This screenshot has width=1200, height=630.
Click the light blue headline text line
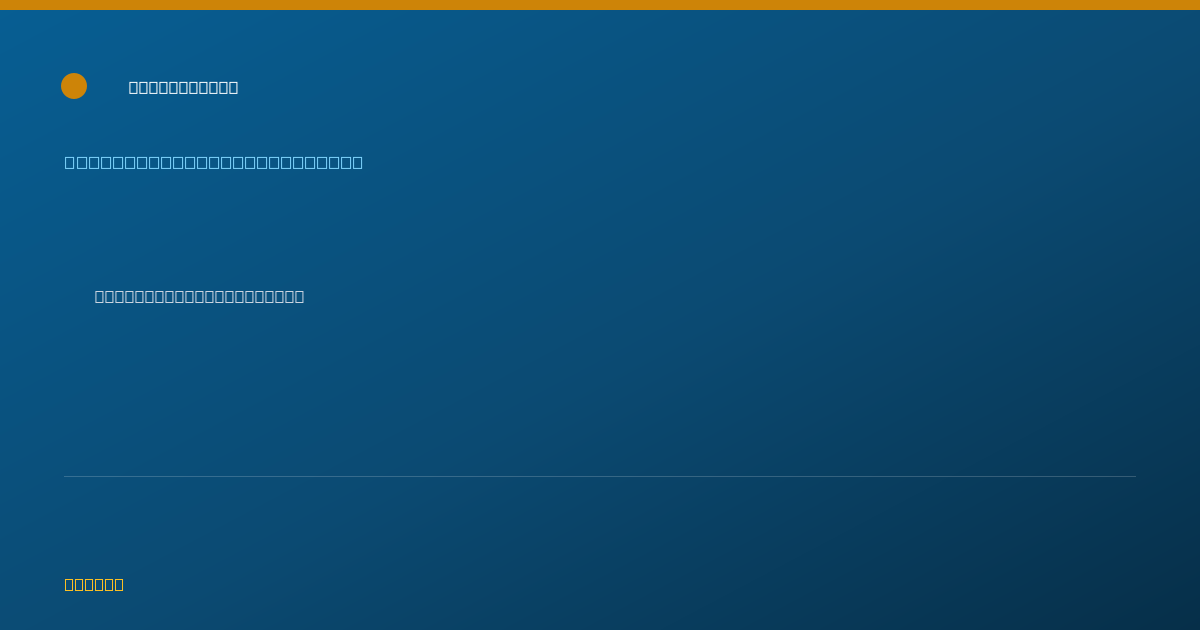point(214,162)
